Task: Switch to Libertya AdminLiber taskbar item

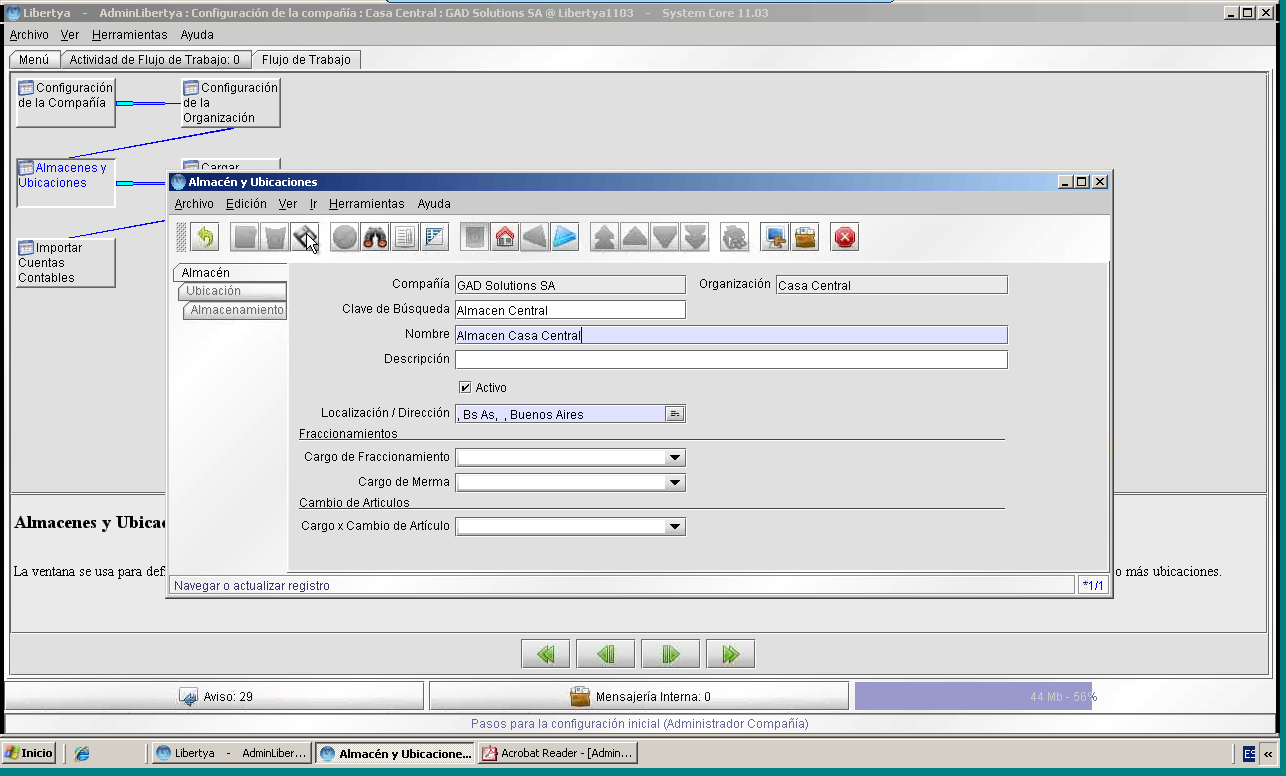Action: [232, 753]
